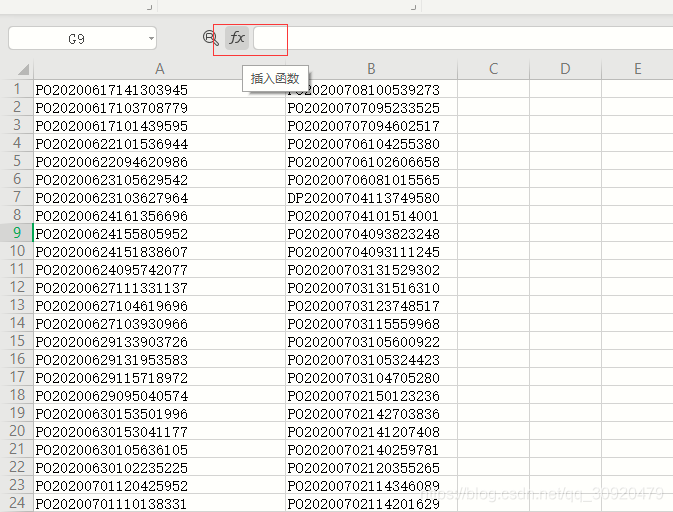Click cell PO20200702150123236
The height and width of the screenshot is (512, 673).
coord(372,396)
